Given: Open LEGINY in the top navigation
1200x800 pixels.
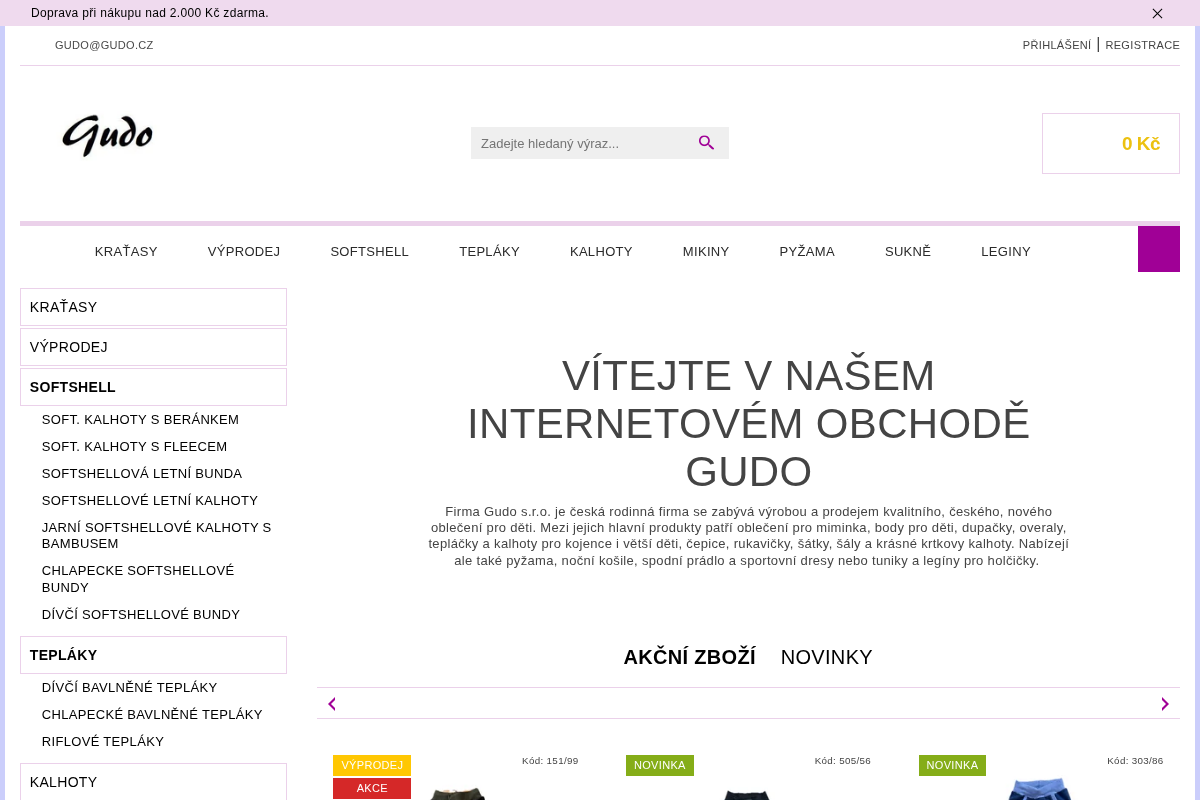Looking at the screenshot, I should (1006, 251).
